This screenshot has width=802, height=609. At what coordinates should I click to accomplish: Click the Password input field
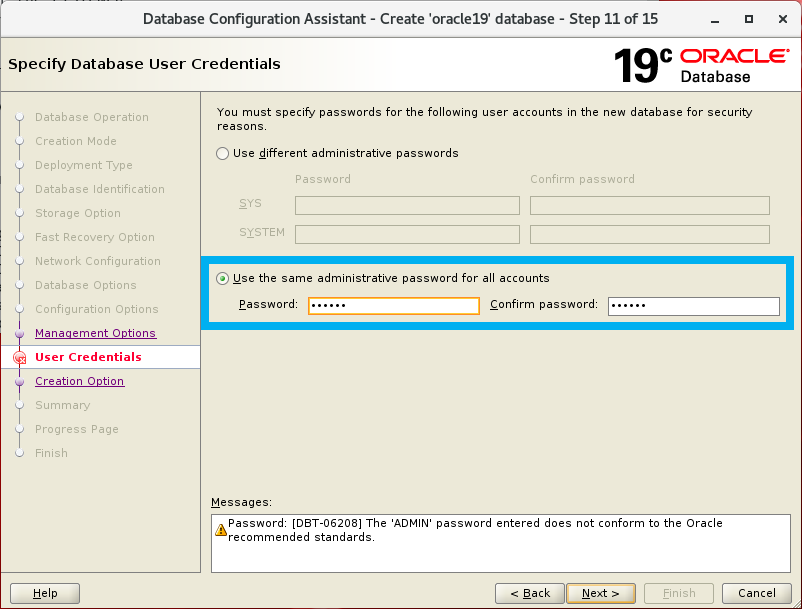click(x=393, y=306)
